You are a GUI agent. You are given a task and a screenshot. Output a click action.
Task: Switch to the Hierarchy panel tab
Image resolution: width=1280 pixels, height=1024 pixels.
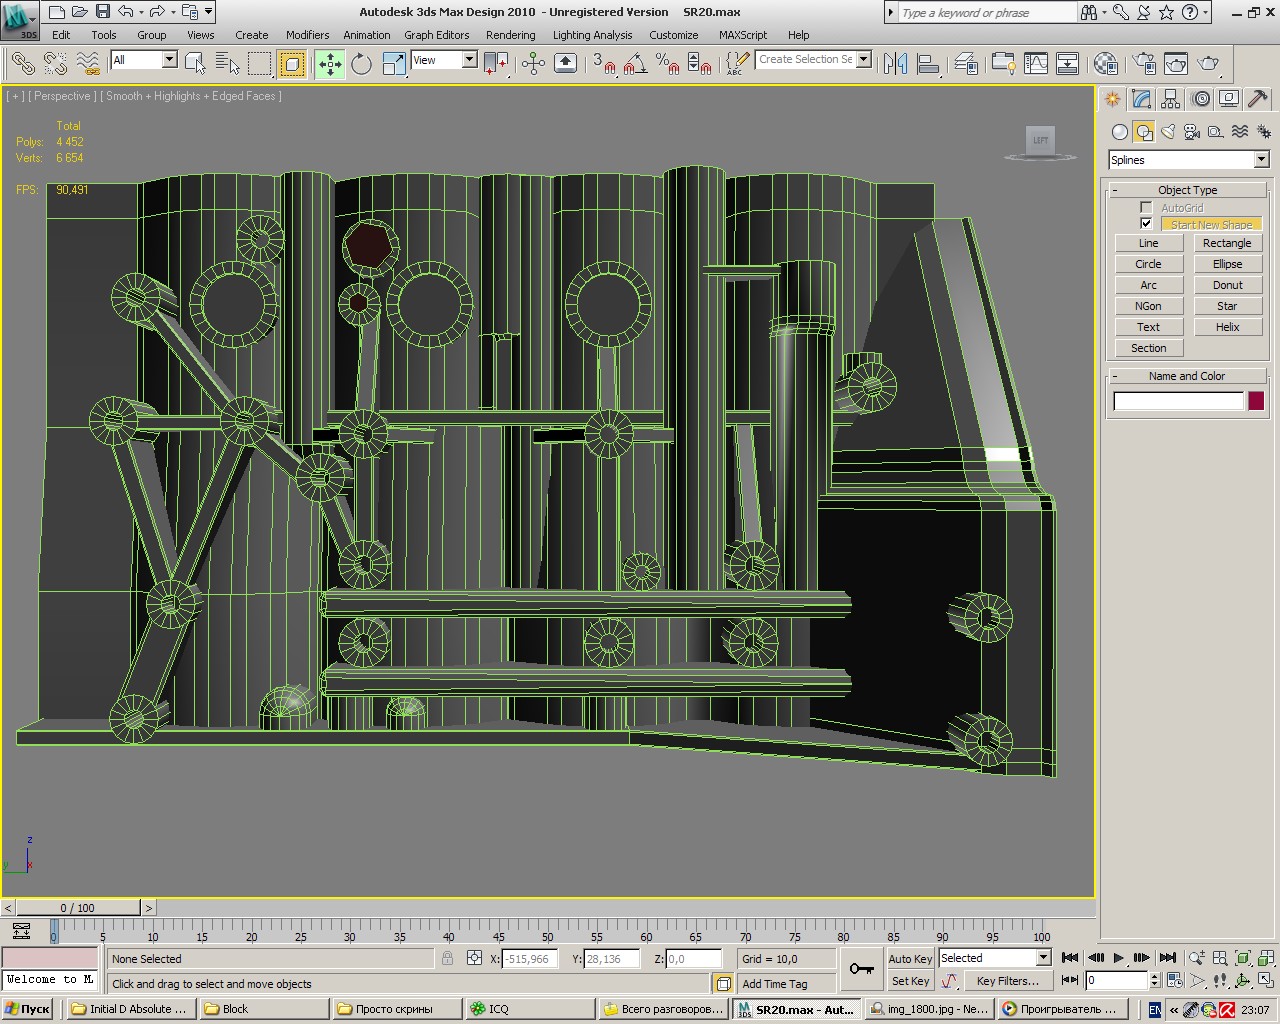(x=1170, y=99)
